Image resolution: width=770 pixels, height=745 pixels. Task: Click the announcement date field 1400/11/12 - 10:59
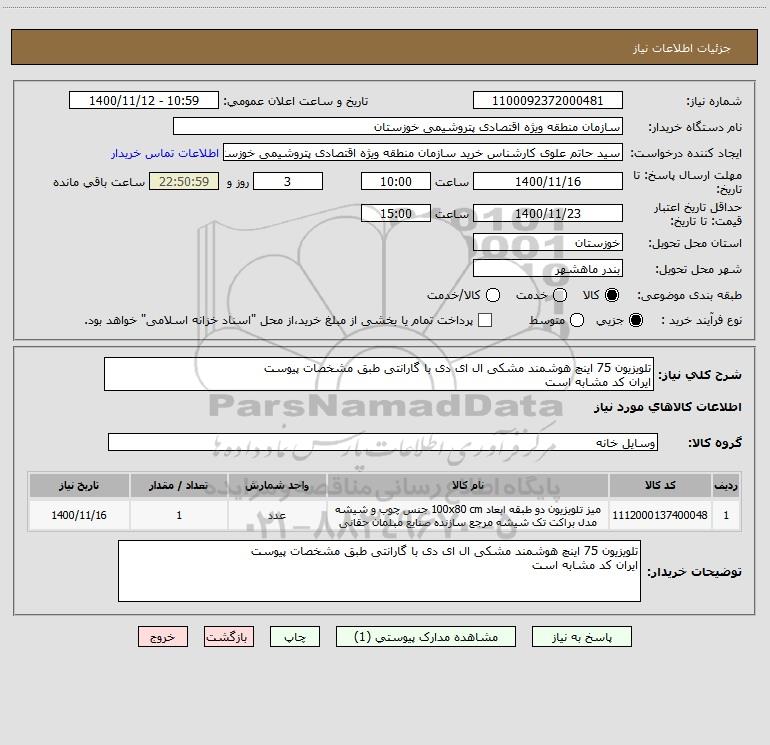point(144,100)
